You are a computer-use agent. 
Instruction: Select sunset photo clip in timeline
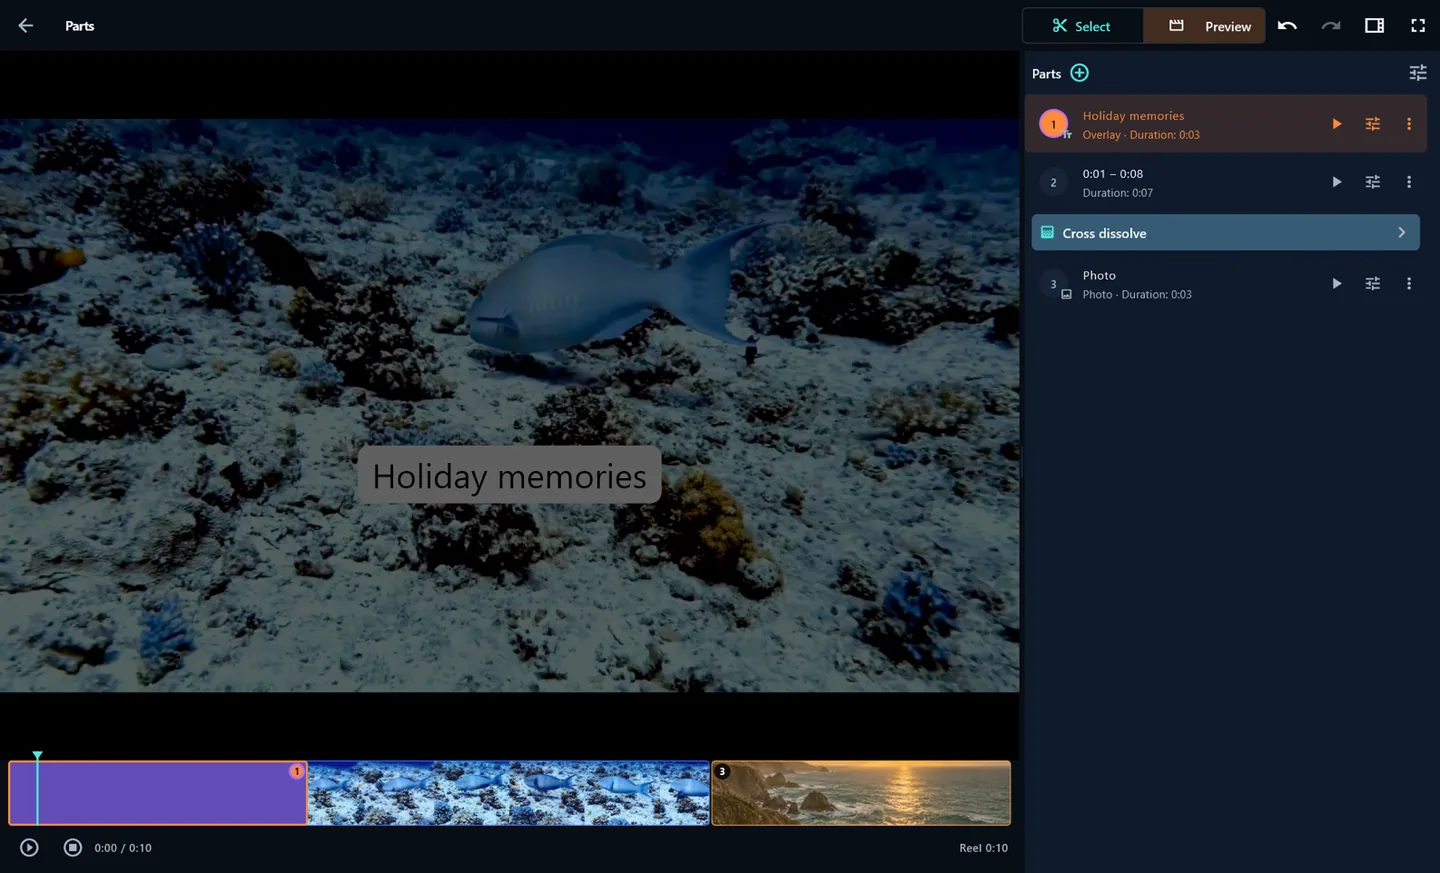click(x=861, y=793)
